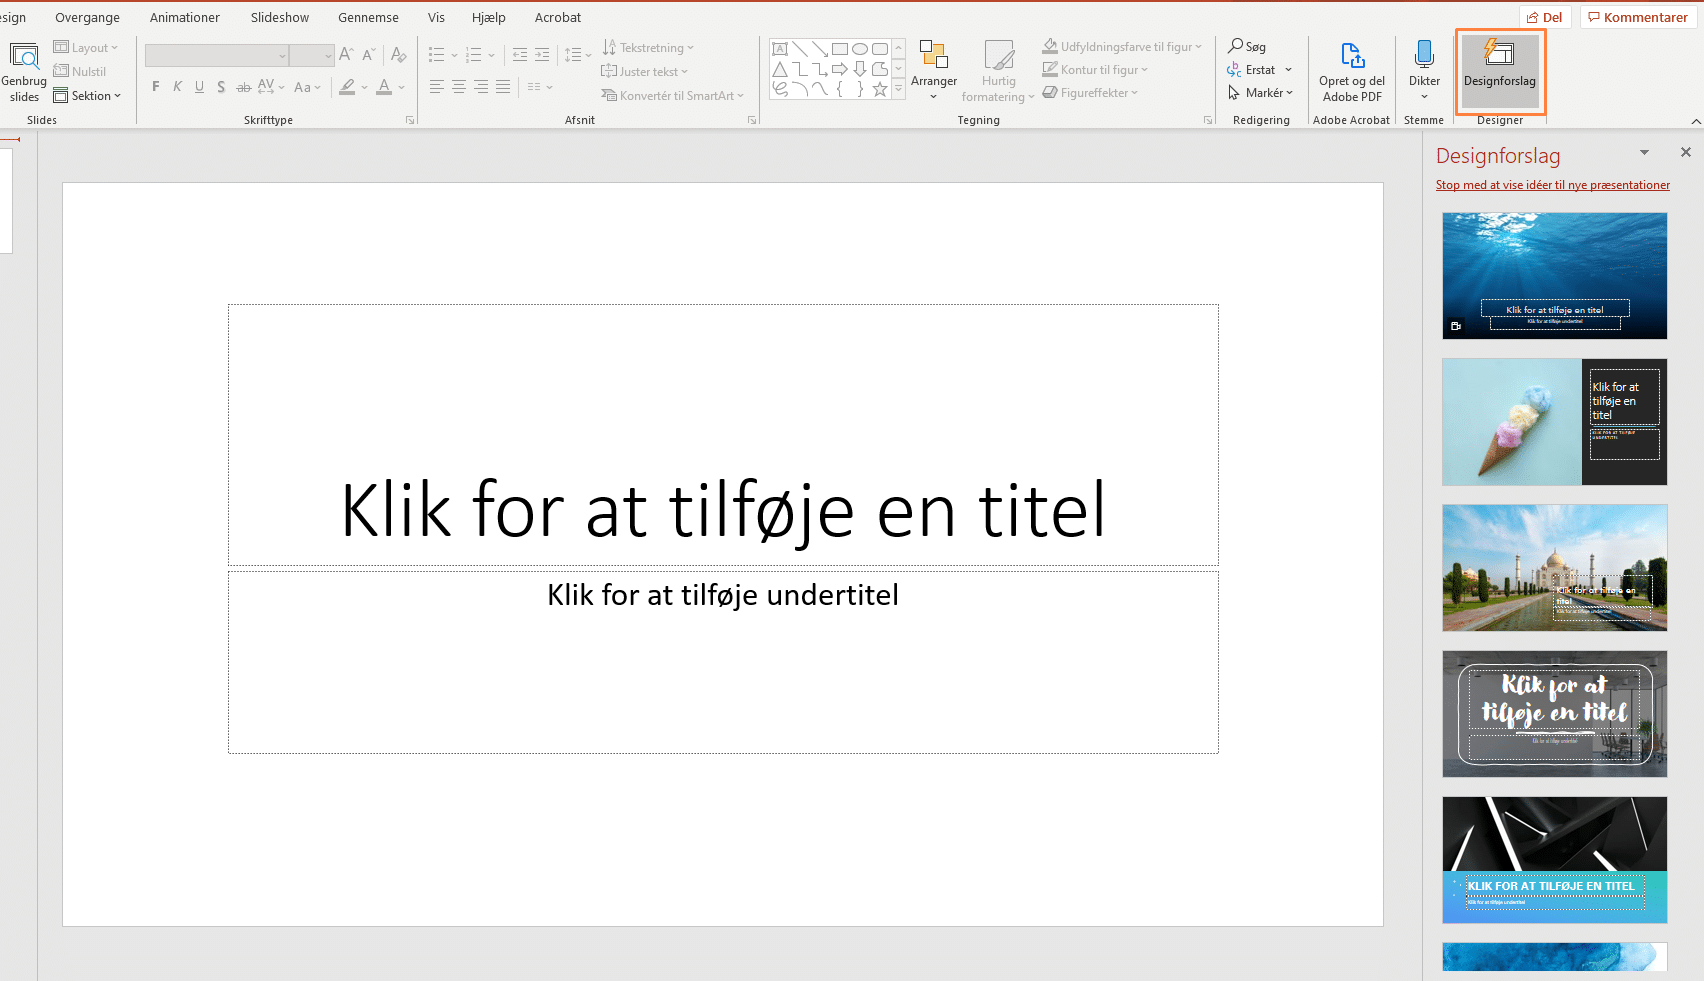1704x981 pixels.
Task: Increase font size with Forøg skriftstørrelse icon
Action: (x=346, y=54)
